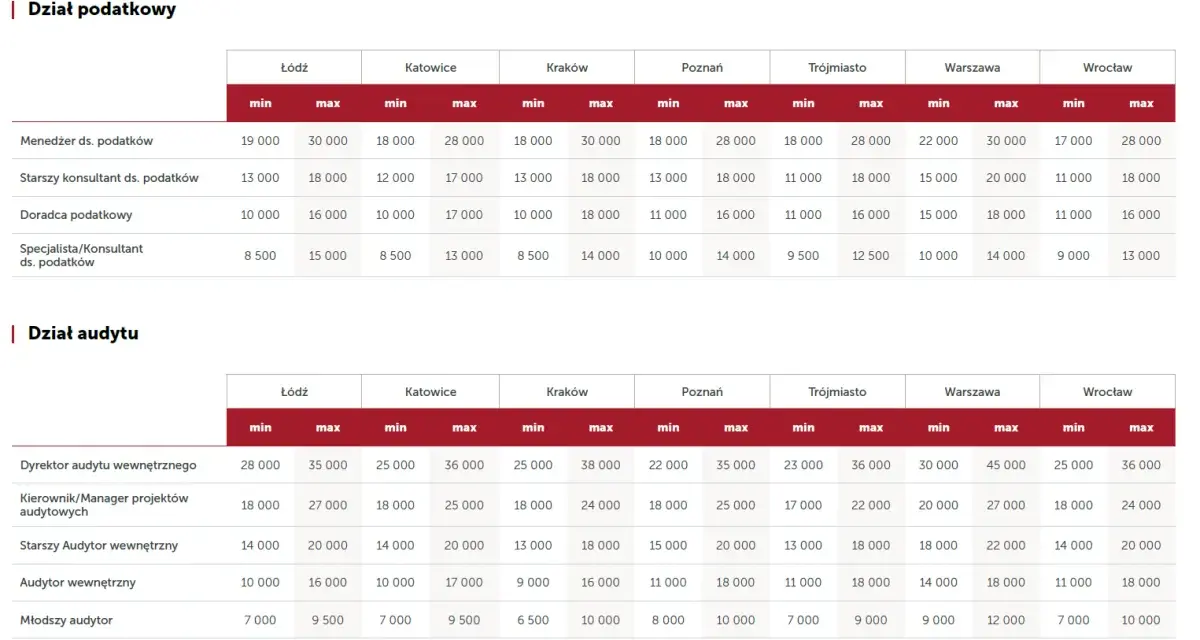This screenshot has height=640, width=1200.
Task: Select the Katowice column header in tax table
Action: [x=431, y=68]
